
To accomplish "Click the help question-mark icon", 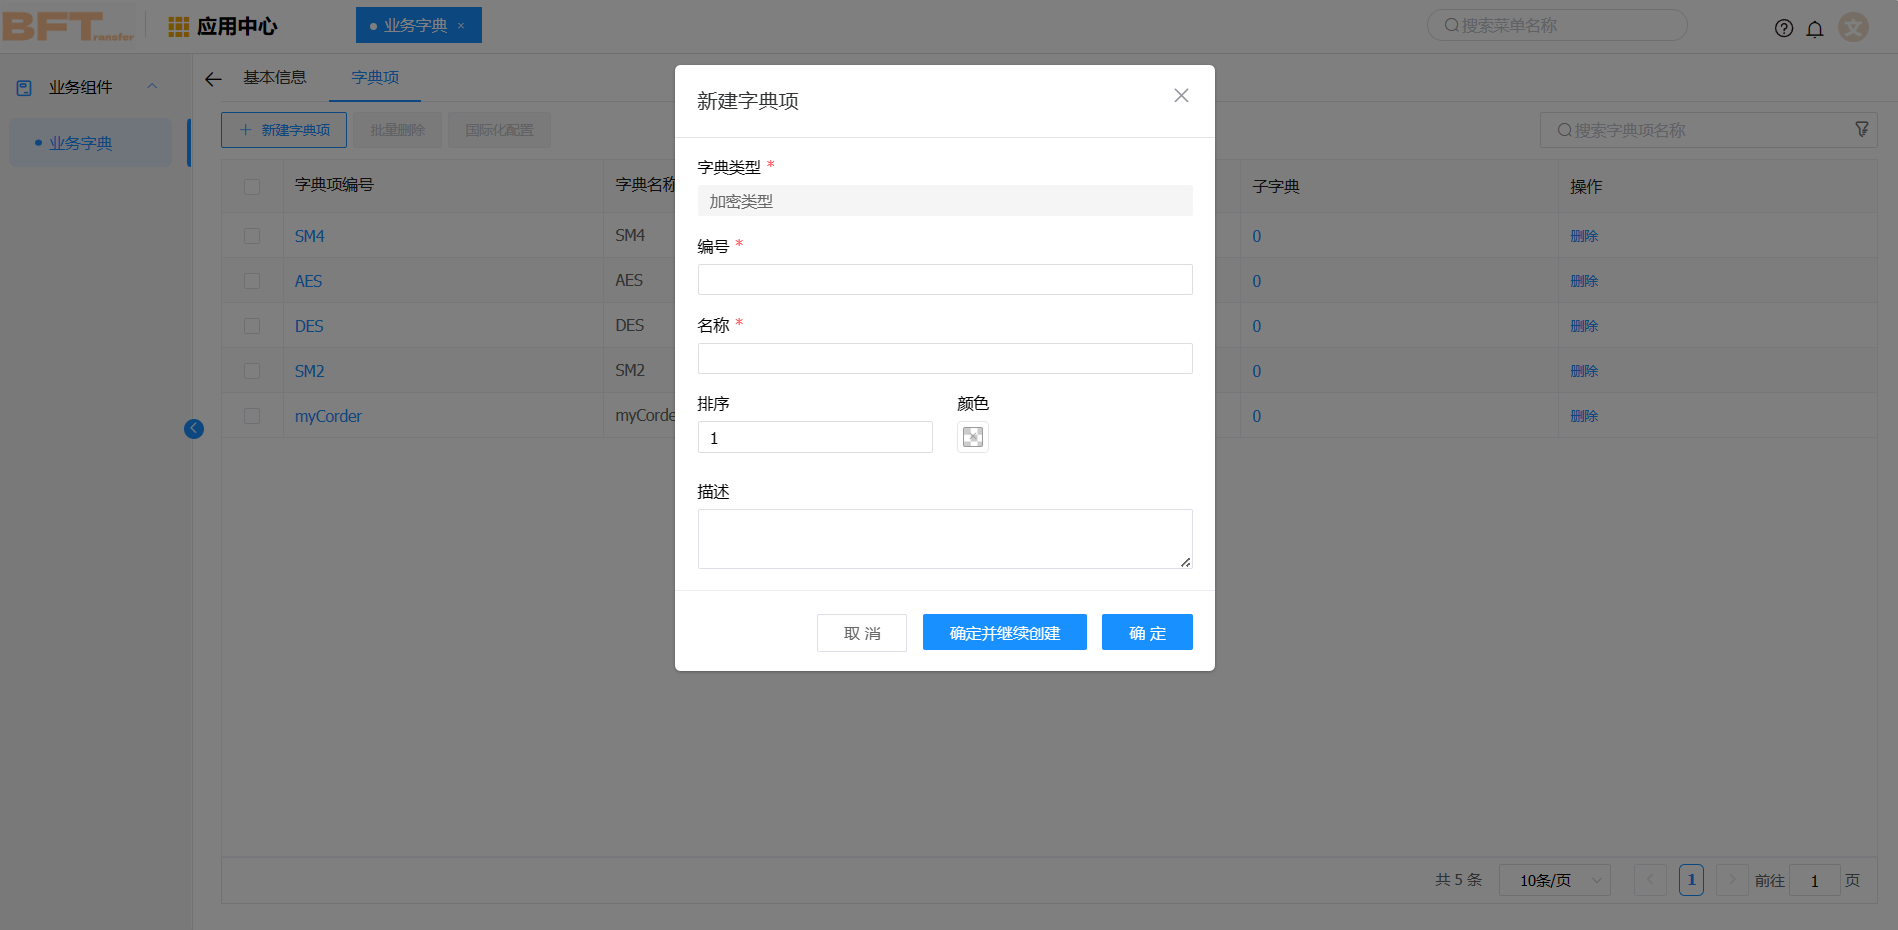I will [x=1783, y=28].
